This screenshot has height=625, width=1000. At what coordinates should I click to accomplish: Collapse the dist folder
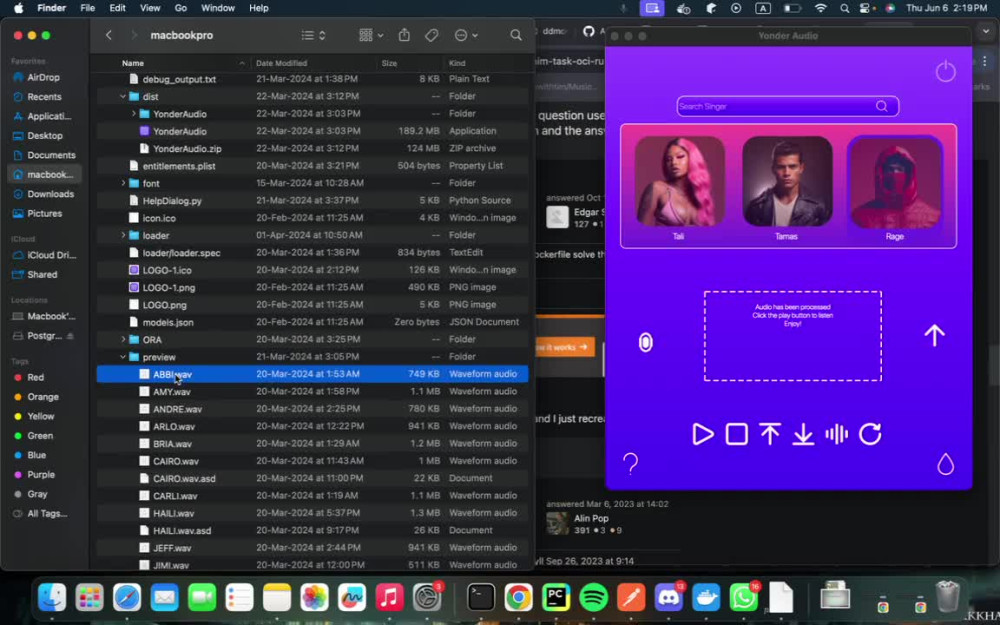tap(123, 96)
